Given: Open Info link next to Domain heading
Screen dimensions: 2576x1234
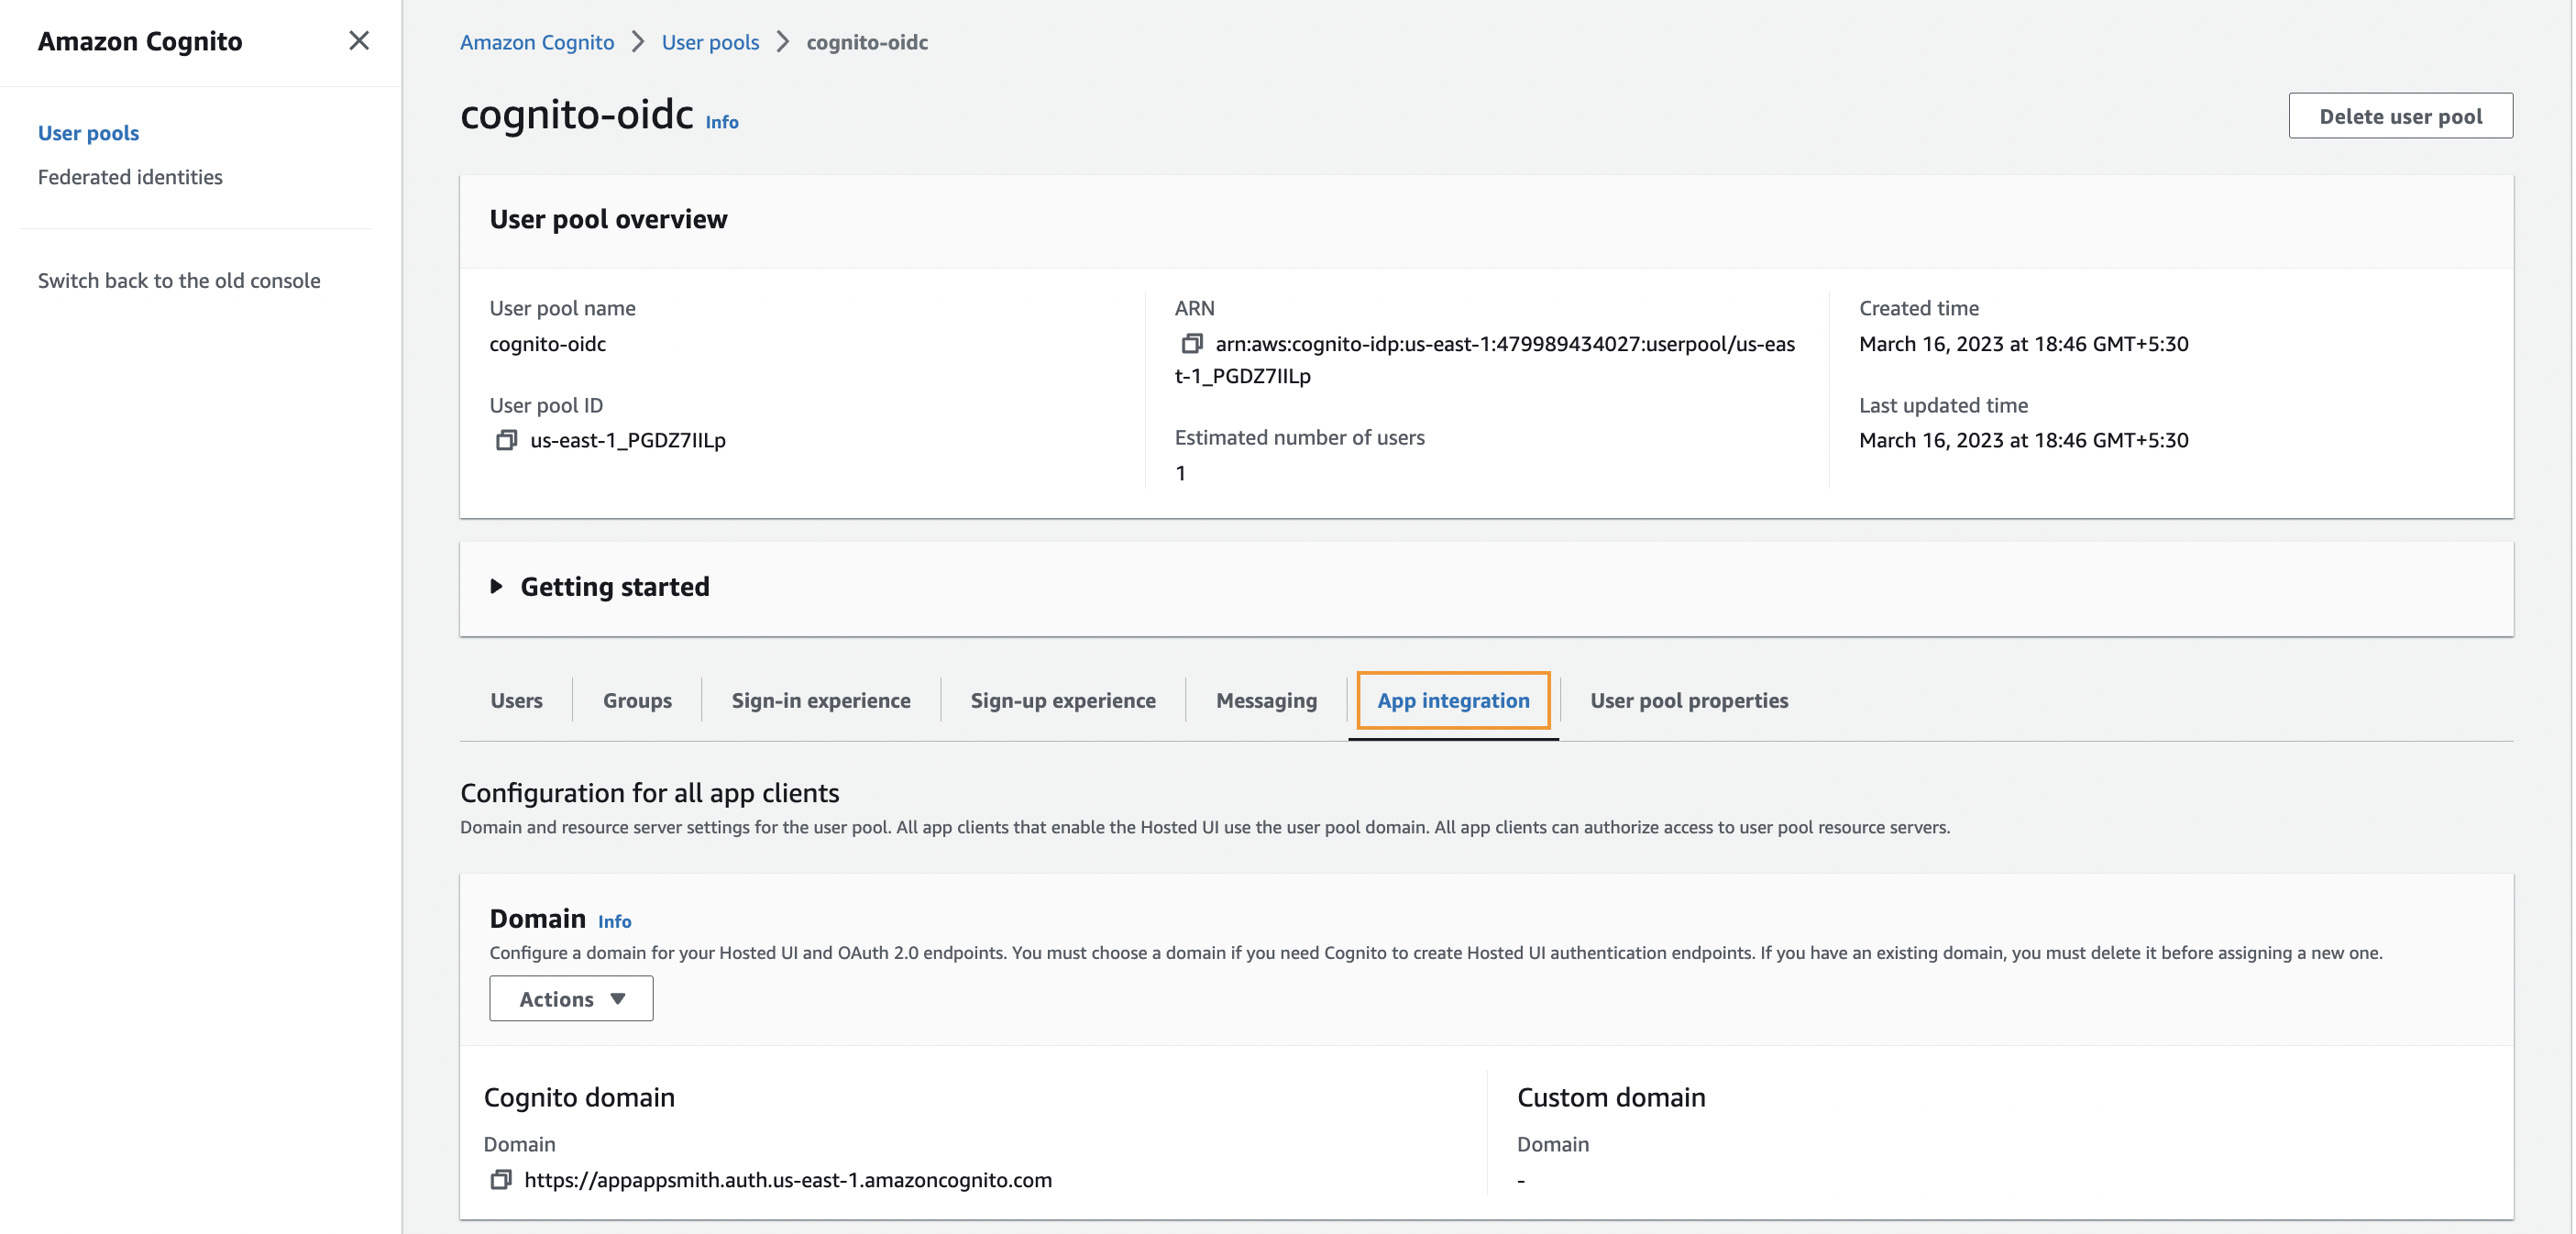Looking at the screenshot, I should pyautogui.click(x=614, y=921).
